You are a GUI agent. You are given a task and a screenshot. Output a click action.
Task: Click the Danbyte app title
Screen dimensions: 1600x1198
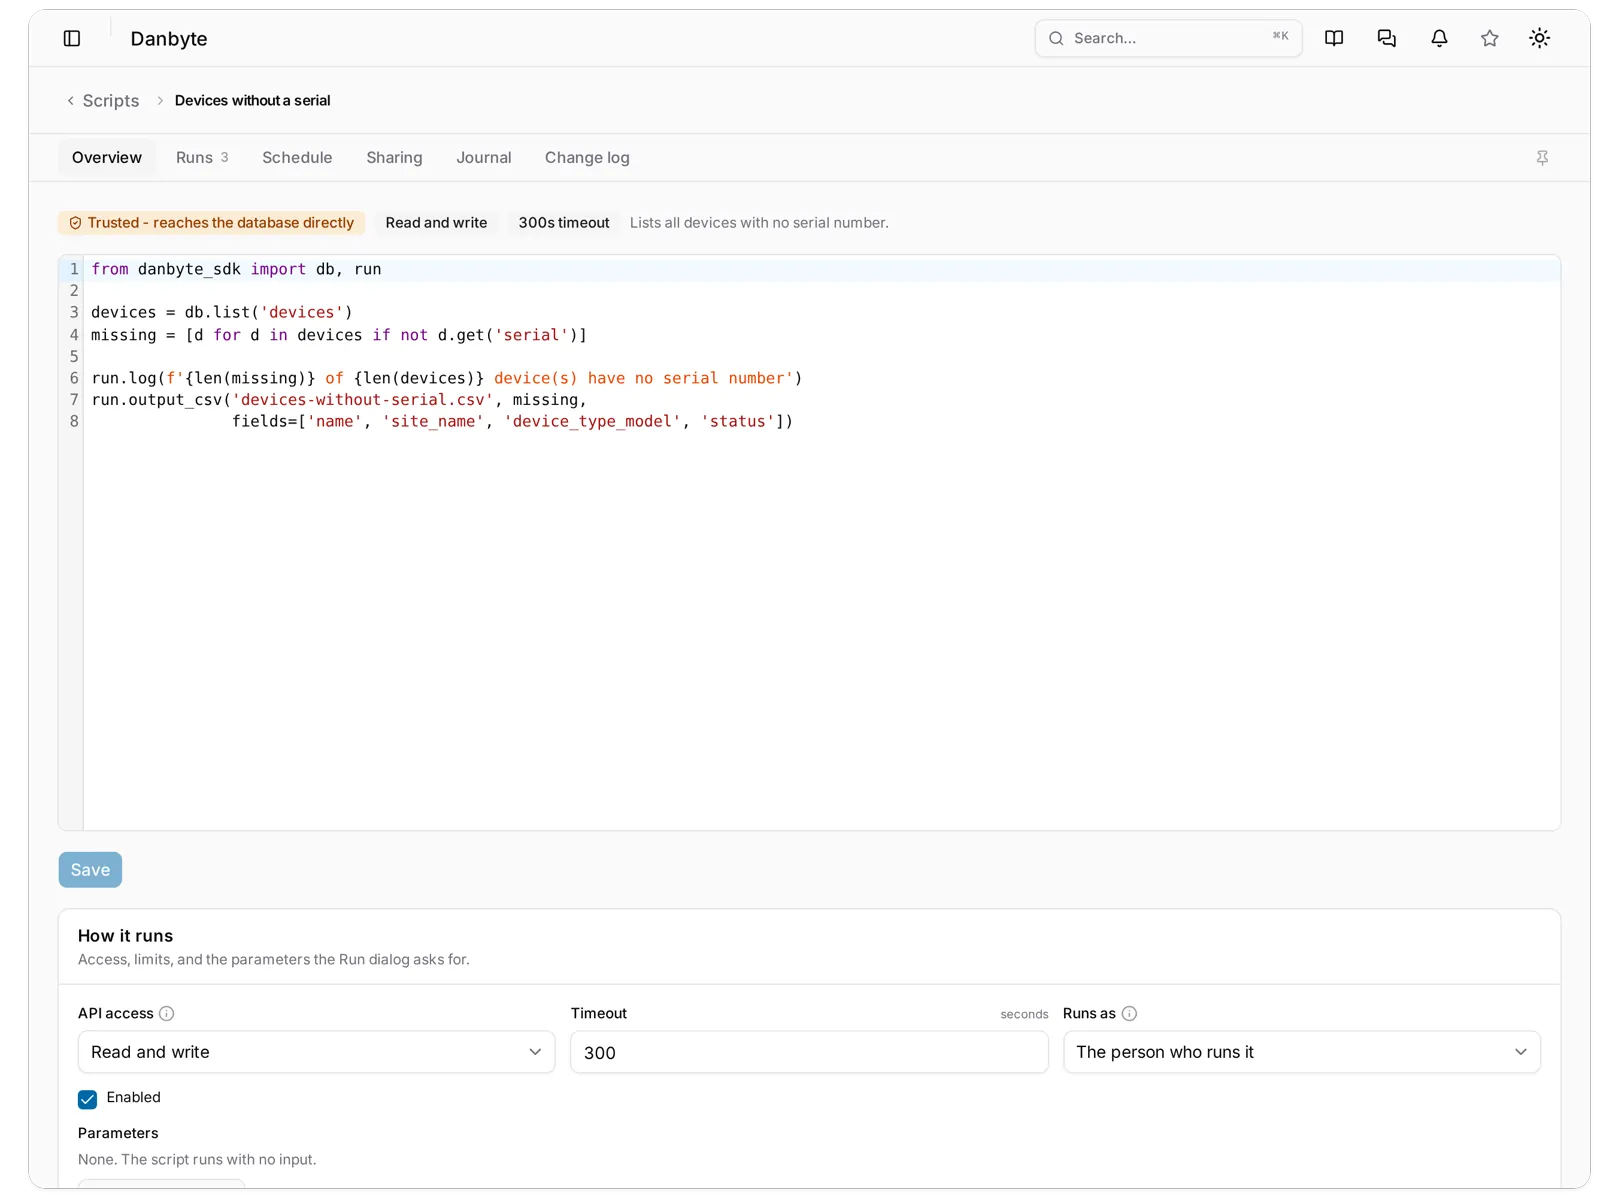pos(169,38)
